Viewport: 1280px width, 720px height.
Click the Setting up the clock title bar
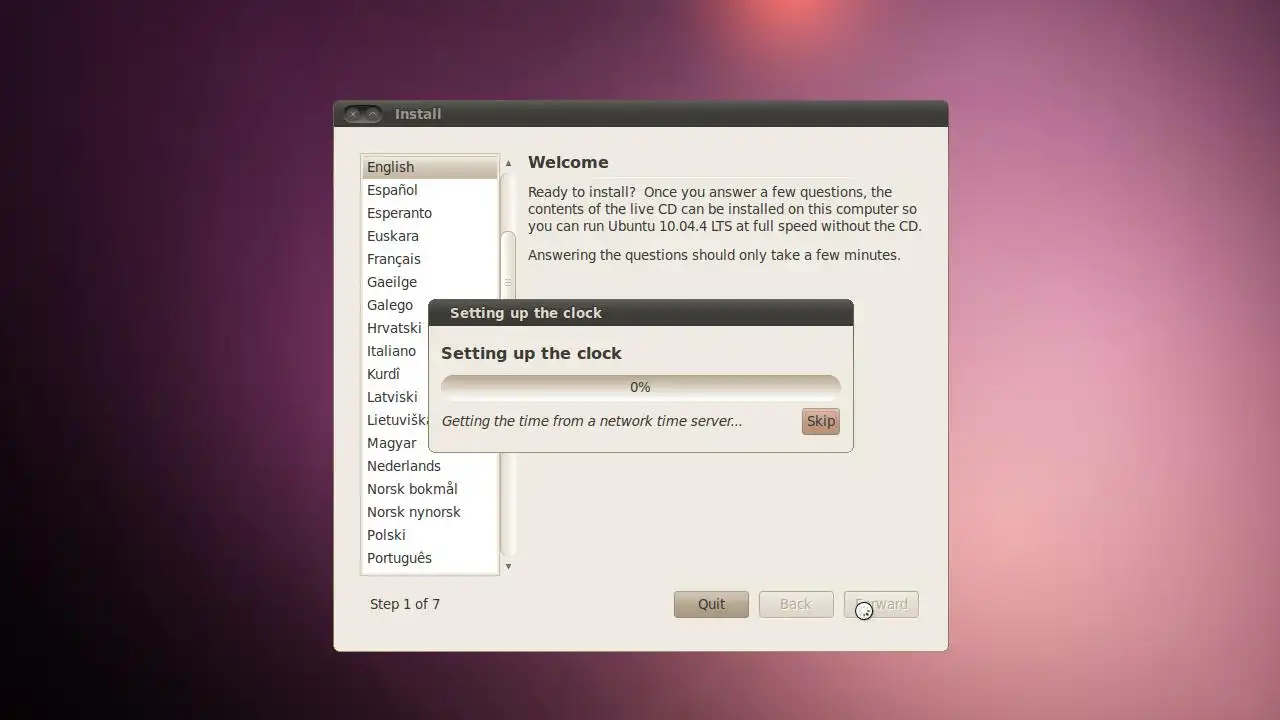640,313
